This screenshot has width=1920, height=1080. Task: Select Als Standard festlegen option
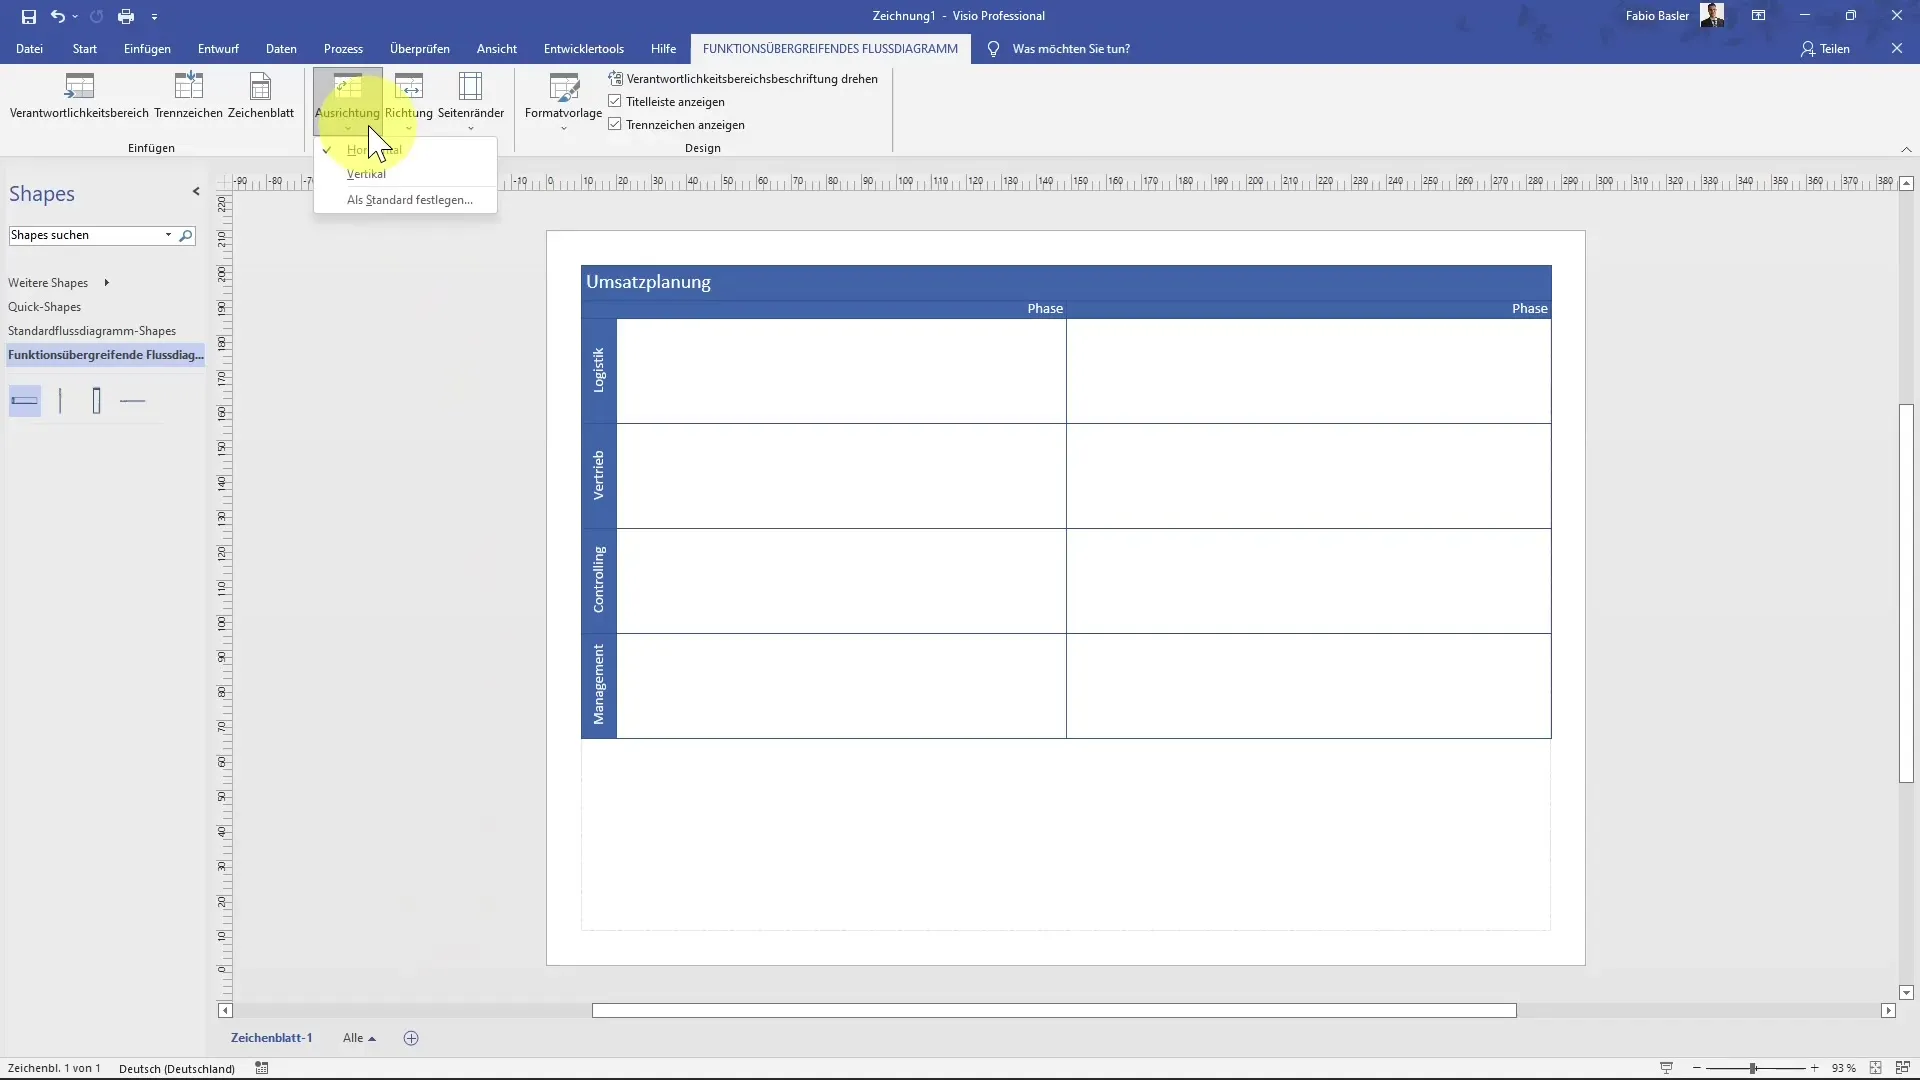click(x=405, y=200)
